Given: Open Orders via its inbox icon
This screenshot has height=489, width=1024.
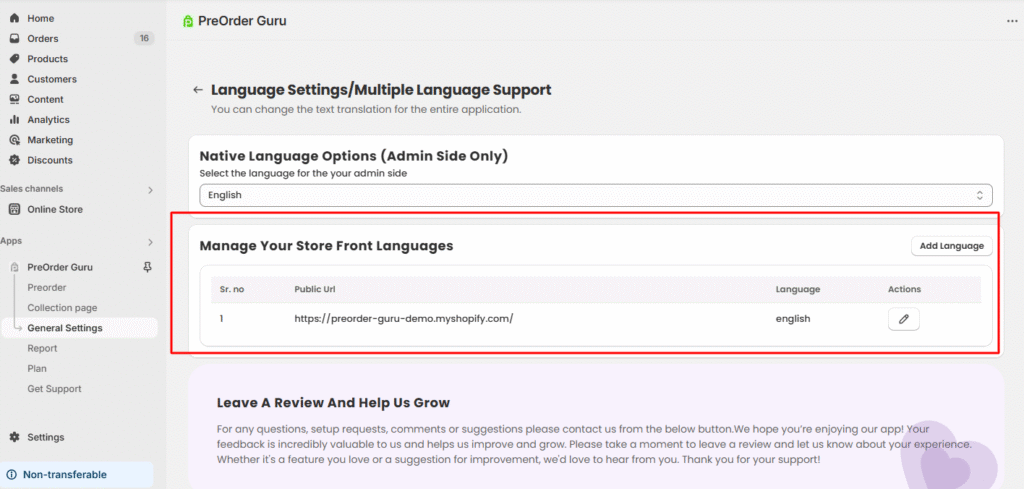Looking at the screenshot, I should (x=15, y=39).
